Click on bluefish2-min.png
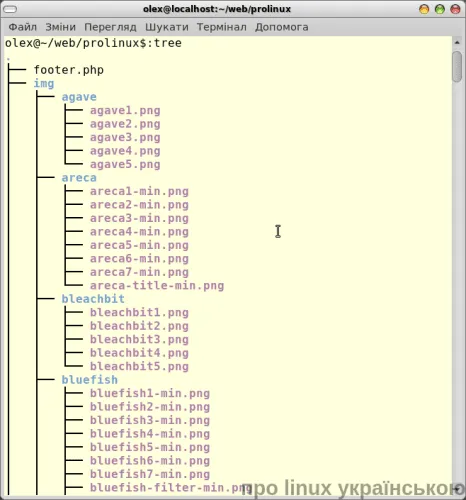 pos(150,407)
